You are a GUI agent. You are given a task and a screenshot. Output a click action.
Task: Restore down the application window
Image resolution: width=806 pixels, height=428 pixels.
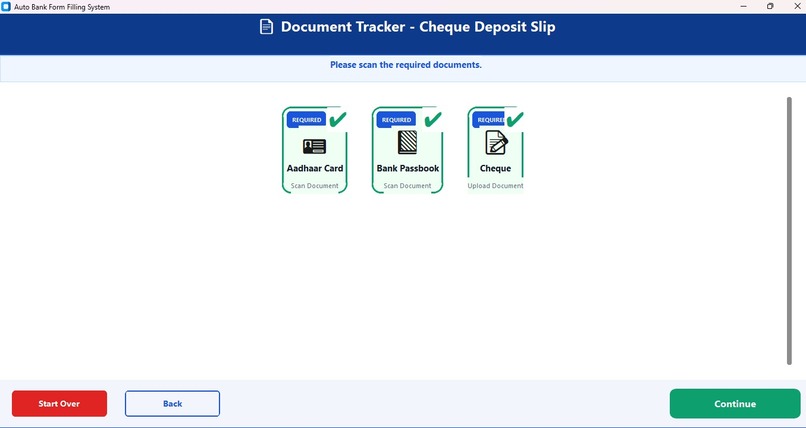click(x=770, y=6)
